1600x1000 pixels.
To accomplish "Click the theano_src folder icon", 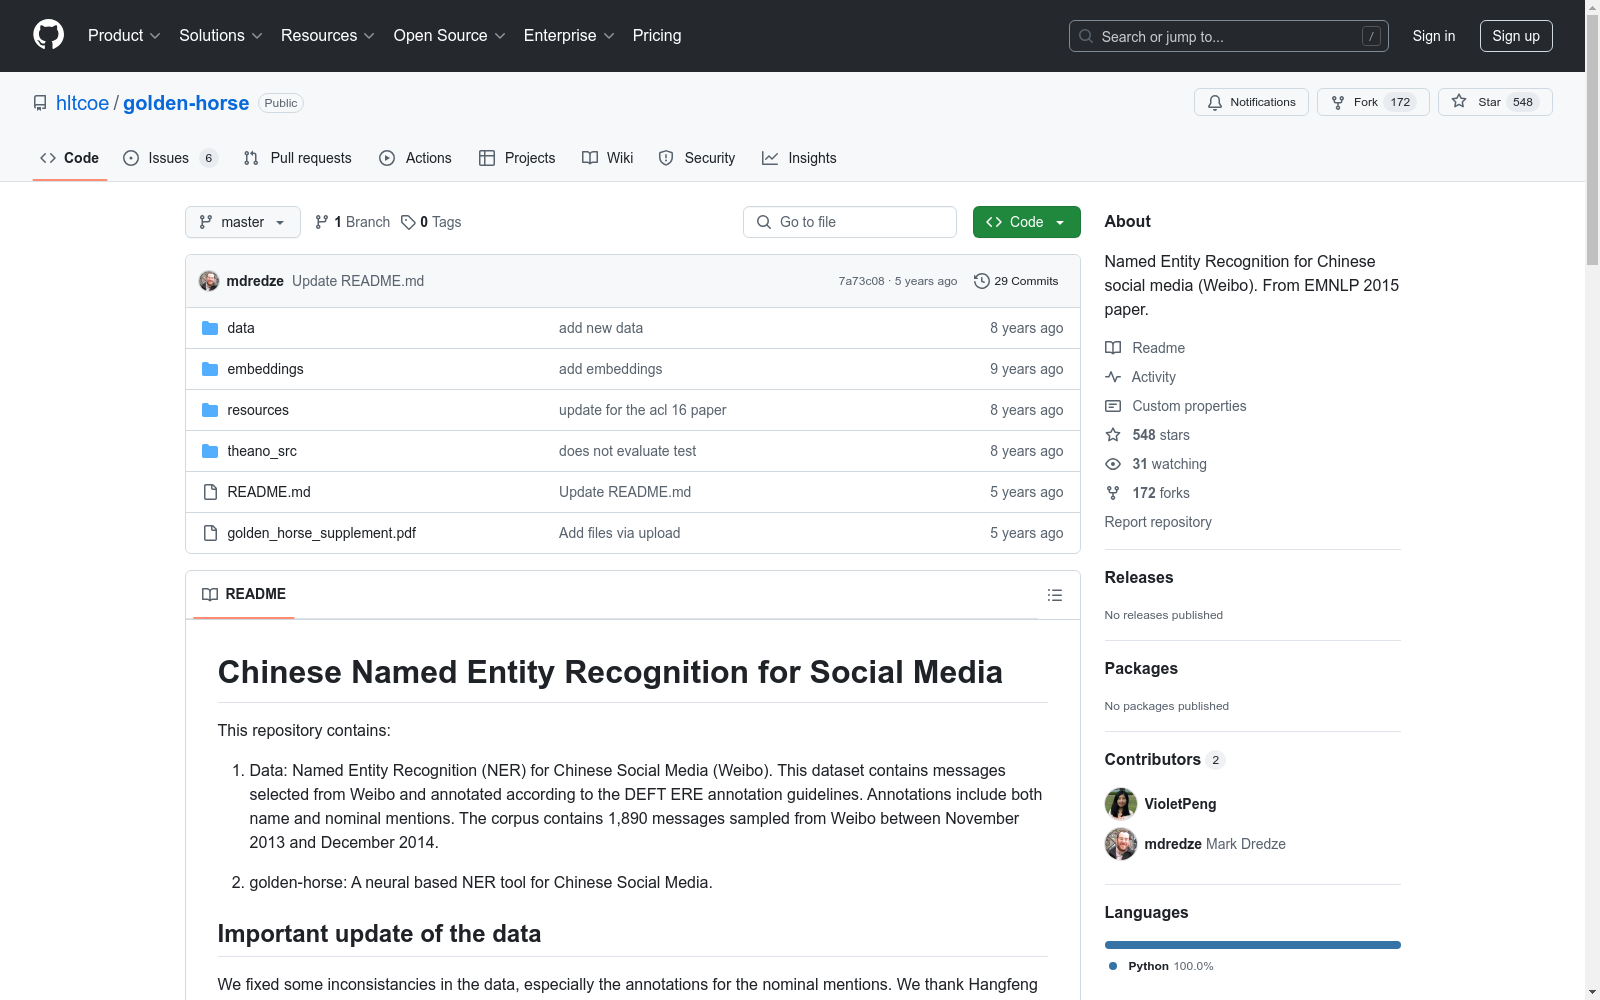I will [210, 451].
